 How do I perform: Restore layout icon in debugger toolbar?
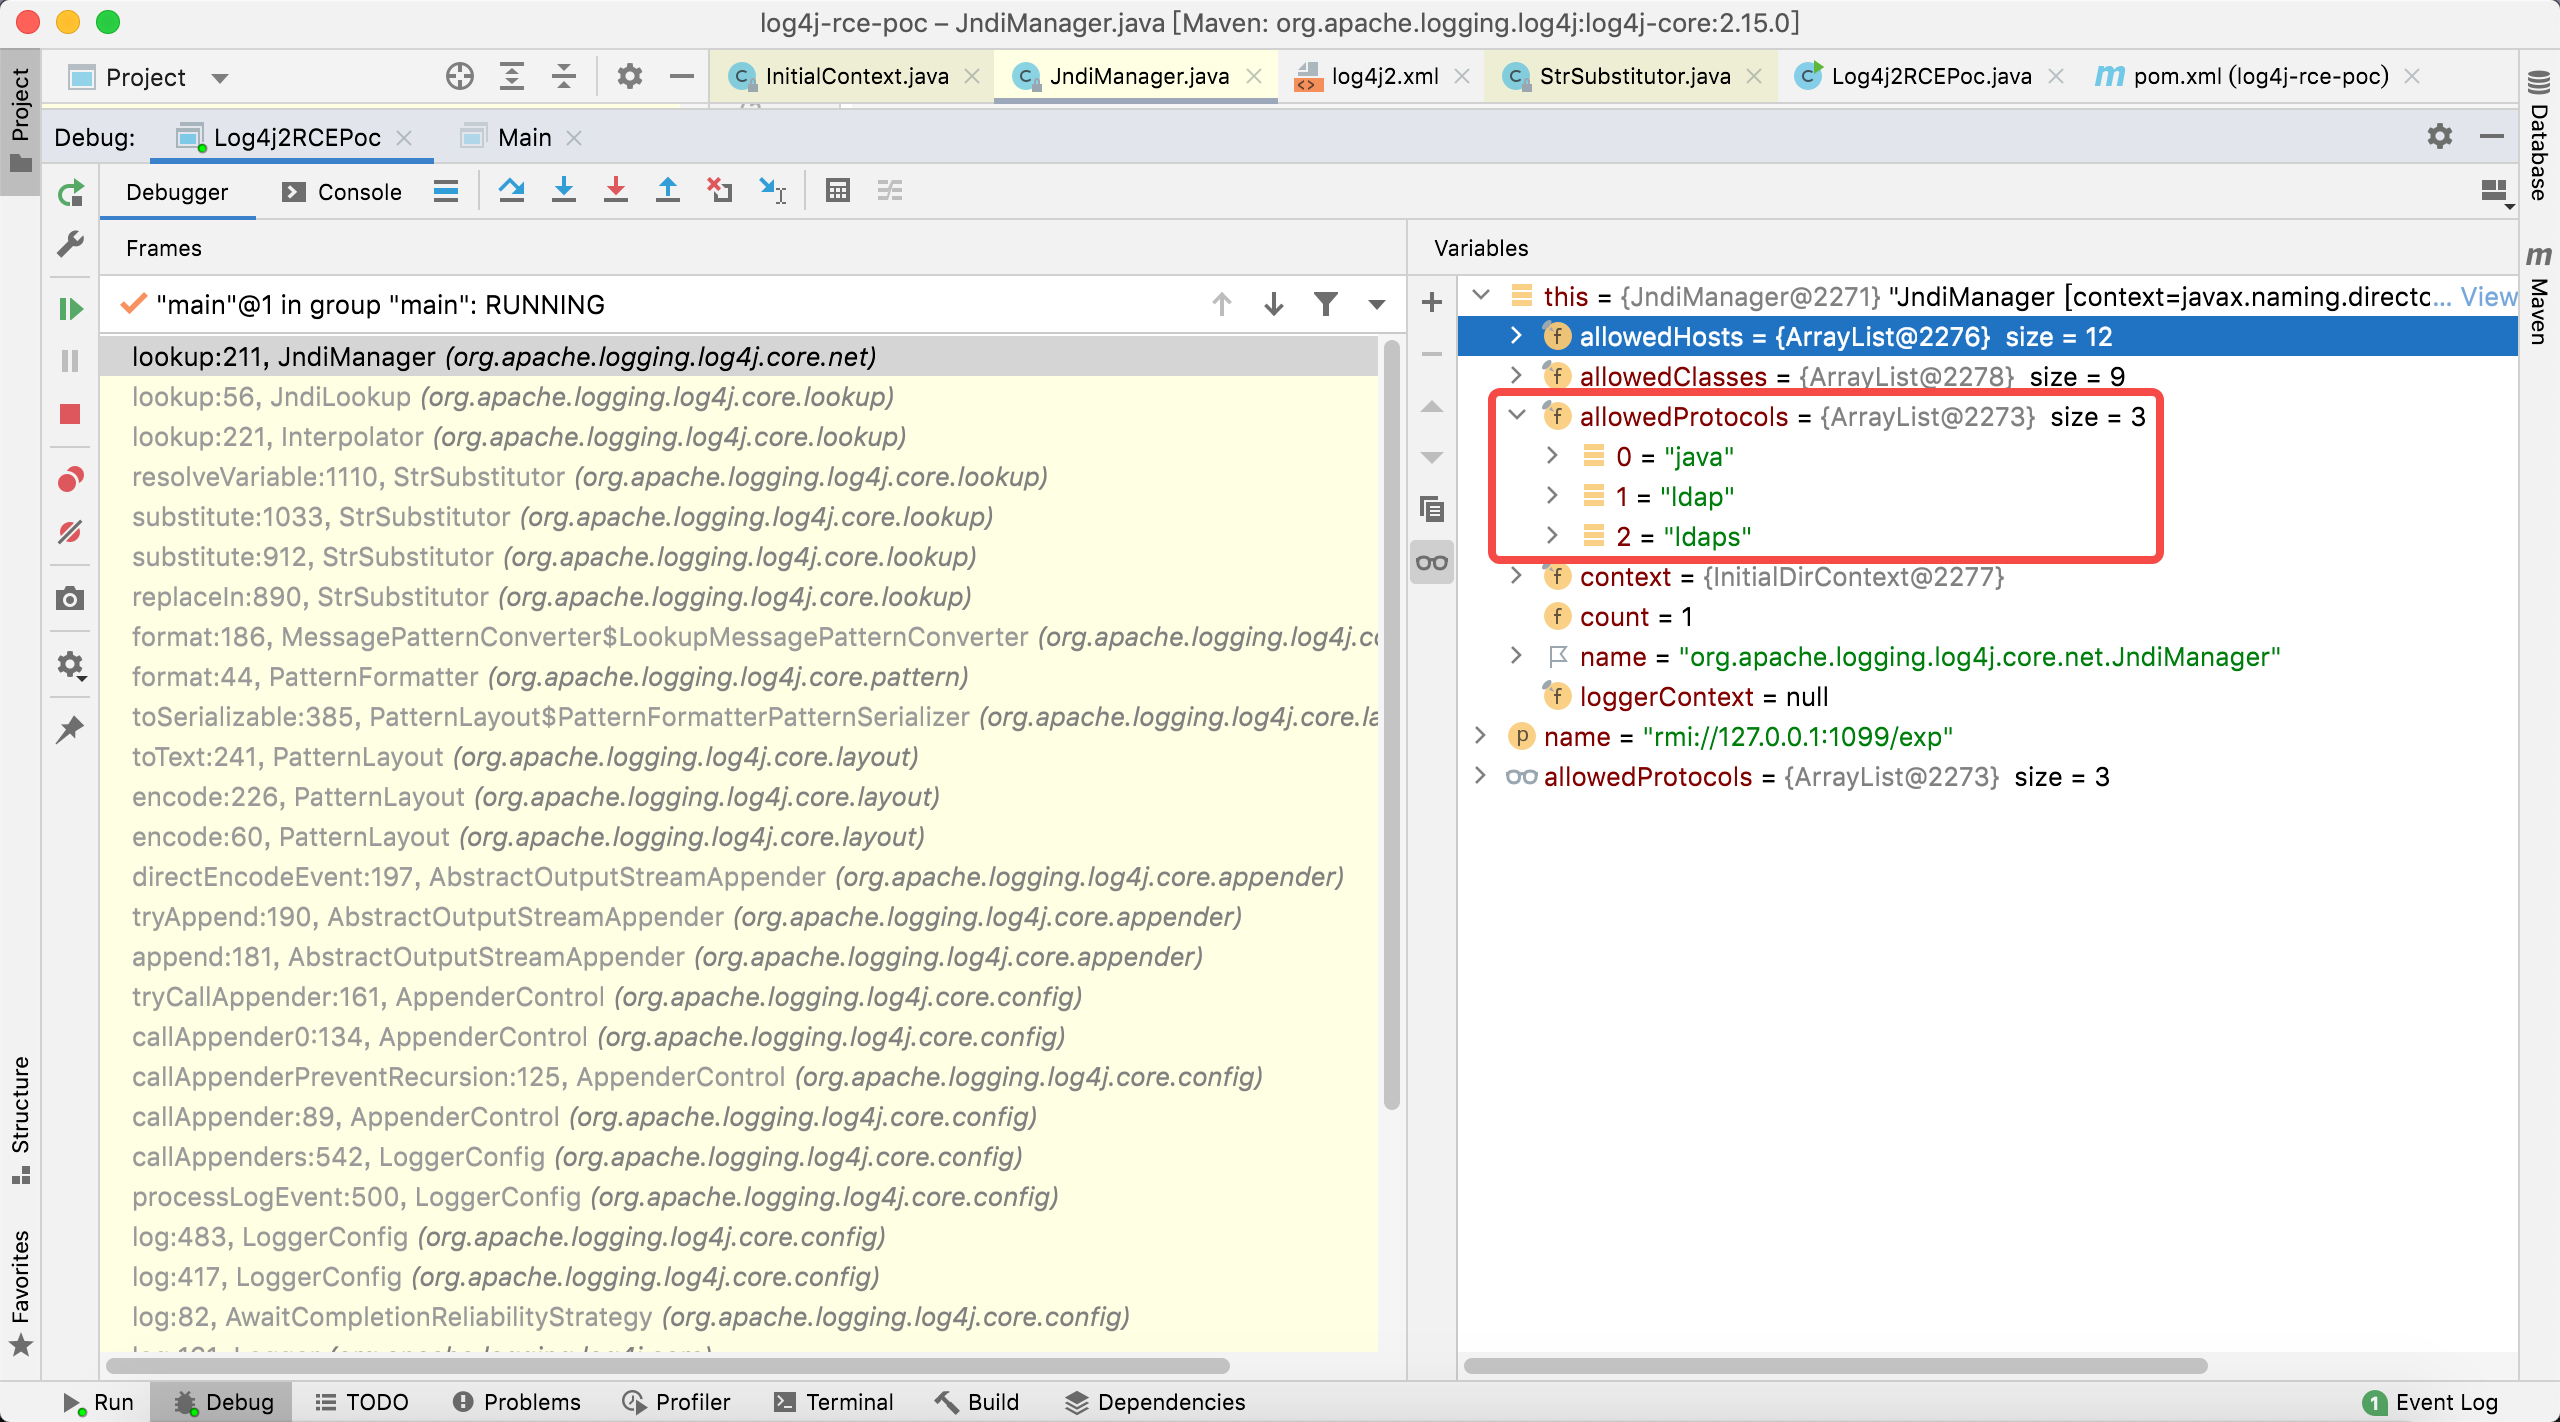coord(2496,192)
